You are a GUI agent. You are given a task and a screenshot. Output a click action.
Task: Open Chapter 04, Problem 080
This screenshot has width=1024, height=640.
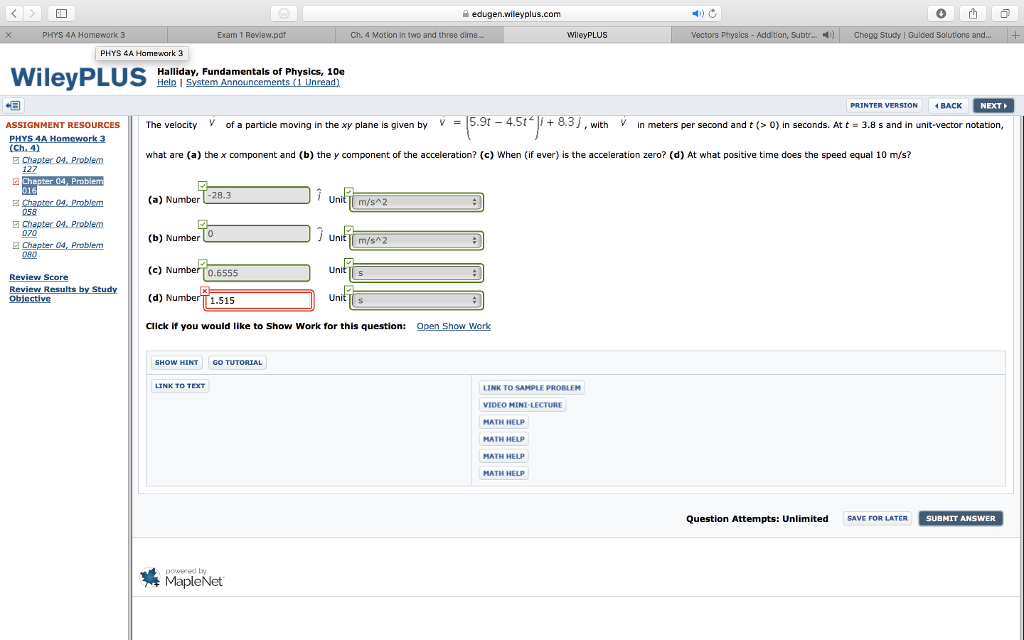click(63, 249)
